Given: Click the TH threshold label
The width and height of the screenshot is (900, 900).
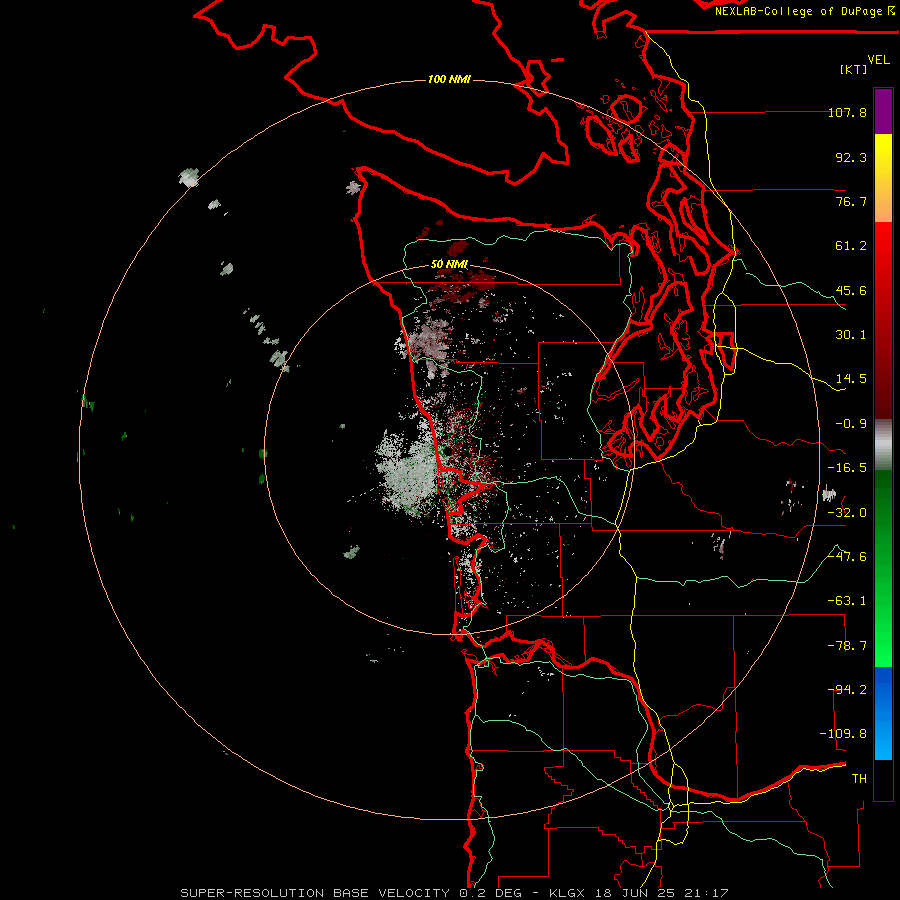Looking at the screenshot, I should (x=859, y=779).
